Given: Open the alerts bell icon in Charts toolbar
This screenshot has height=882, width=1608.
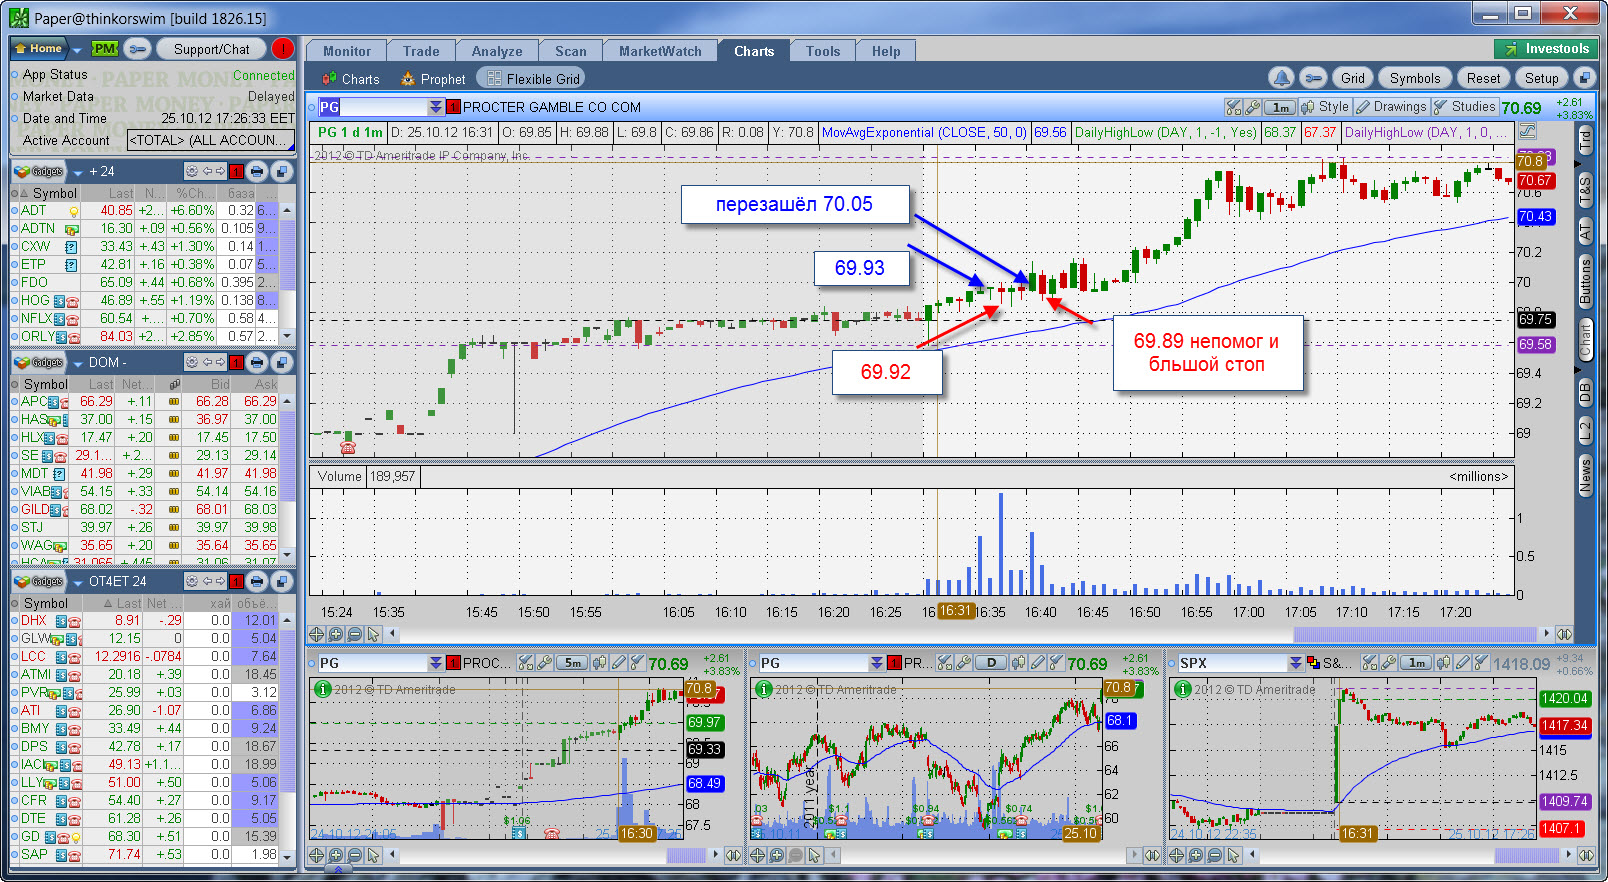Looking at the screenshot, I should pos(1281,78).
